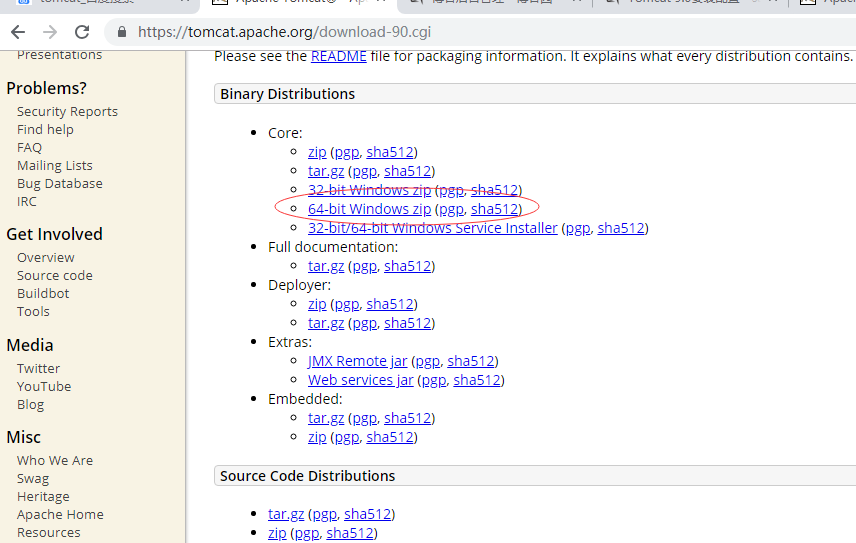Open Security Reports in sidebar
Screen dimensions: 856x543
pos(67,111)
